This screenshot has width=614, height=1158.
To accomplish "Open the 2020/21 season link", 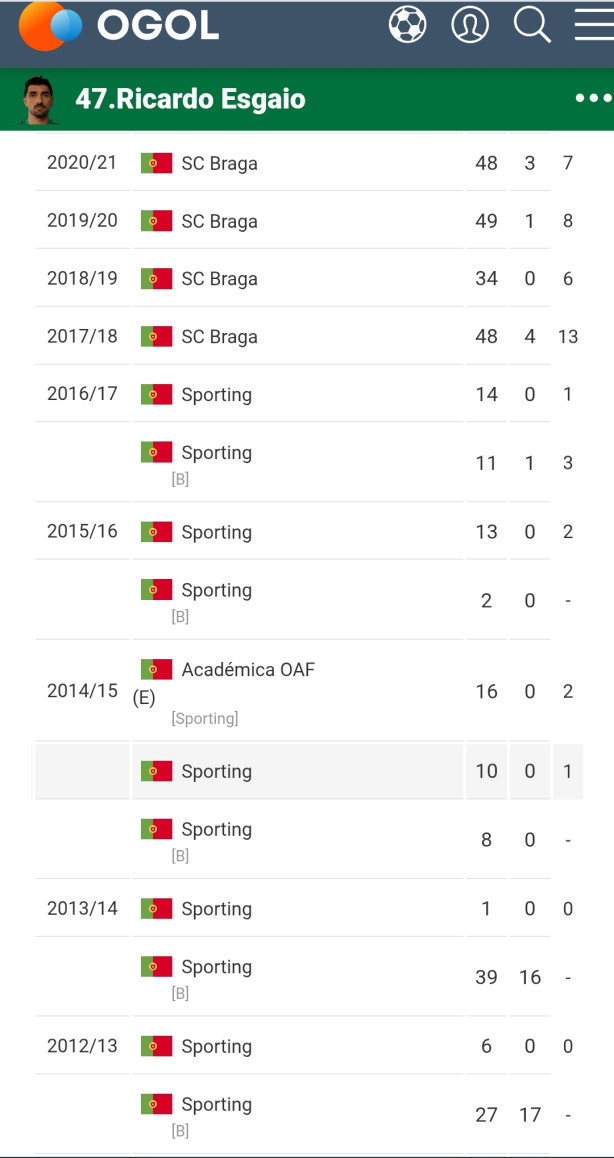I will click(82, 162).
